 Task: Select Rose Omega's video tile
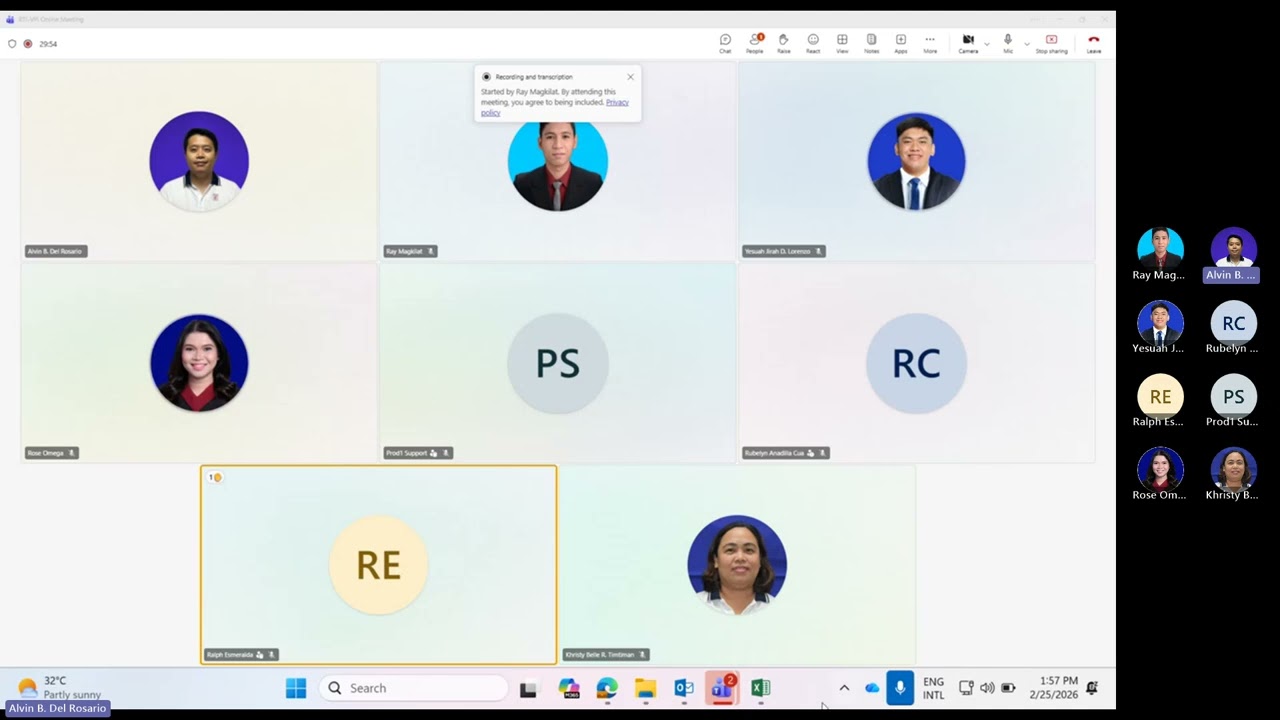[199, 363]
